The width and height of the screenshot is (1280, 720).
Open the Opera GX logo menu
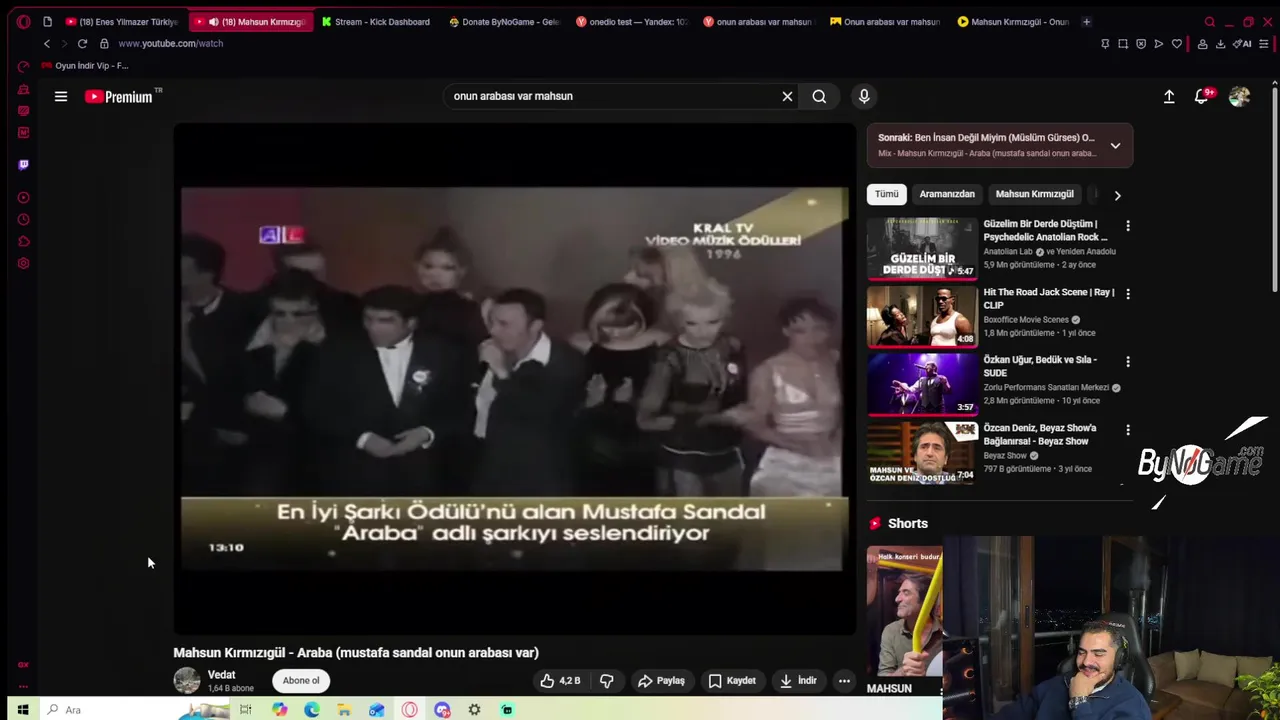23,21
